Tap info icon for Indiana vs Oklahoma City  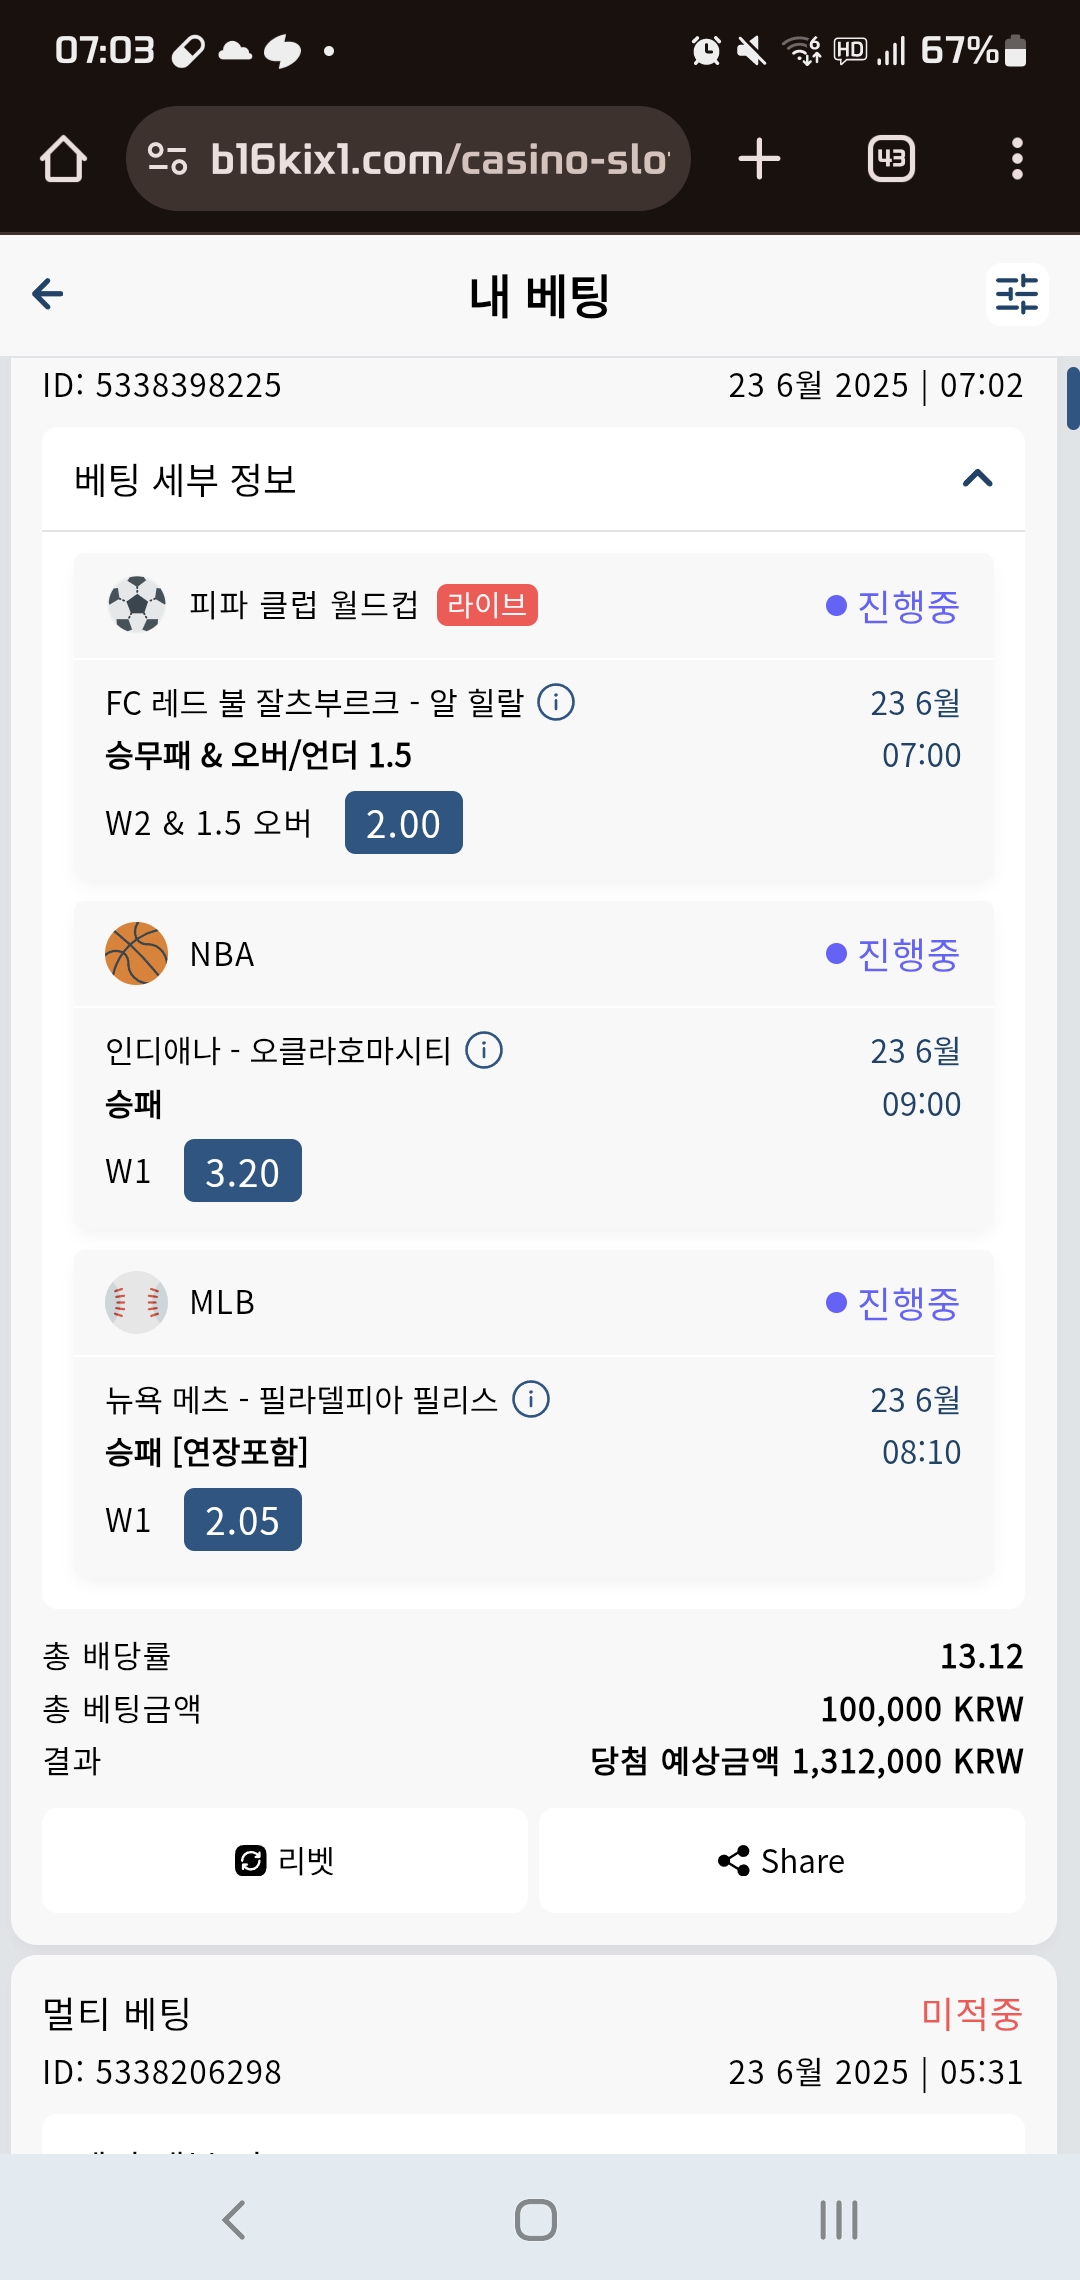tap(484, 1050)
